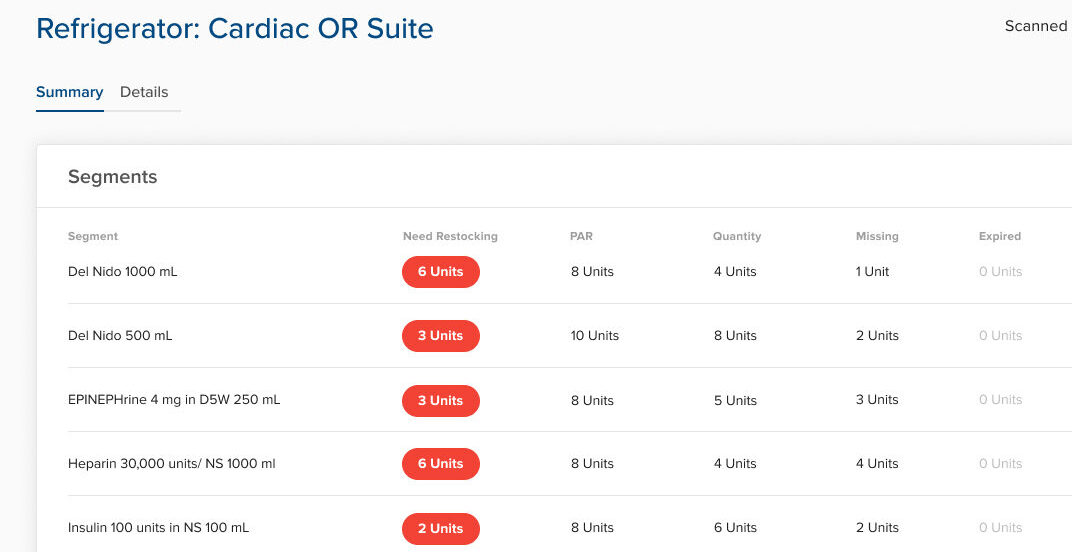Click the EPINEPHrine red 3 Units badge
Screen dimensions: 1072x552
(440, 400)
